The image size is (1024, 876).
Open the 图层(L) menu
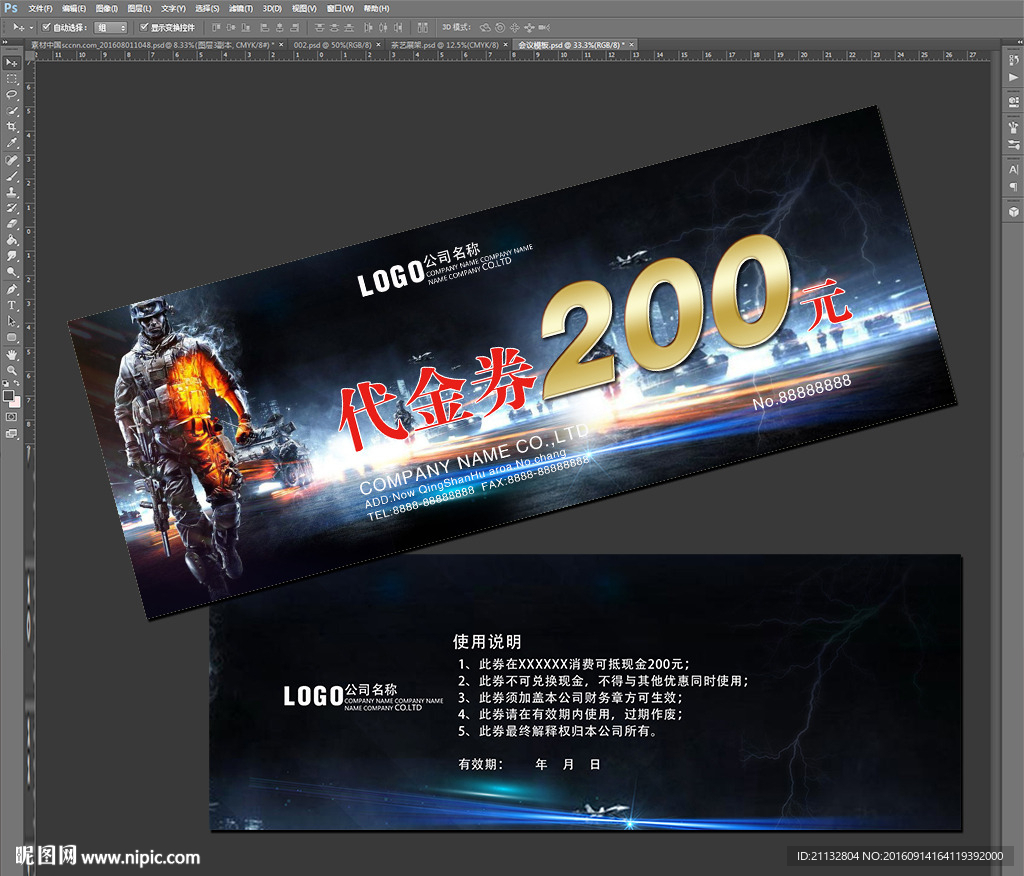(x=139, y=8)
